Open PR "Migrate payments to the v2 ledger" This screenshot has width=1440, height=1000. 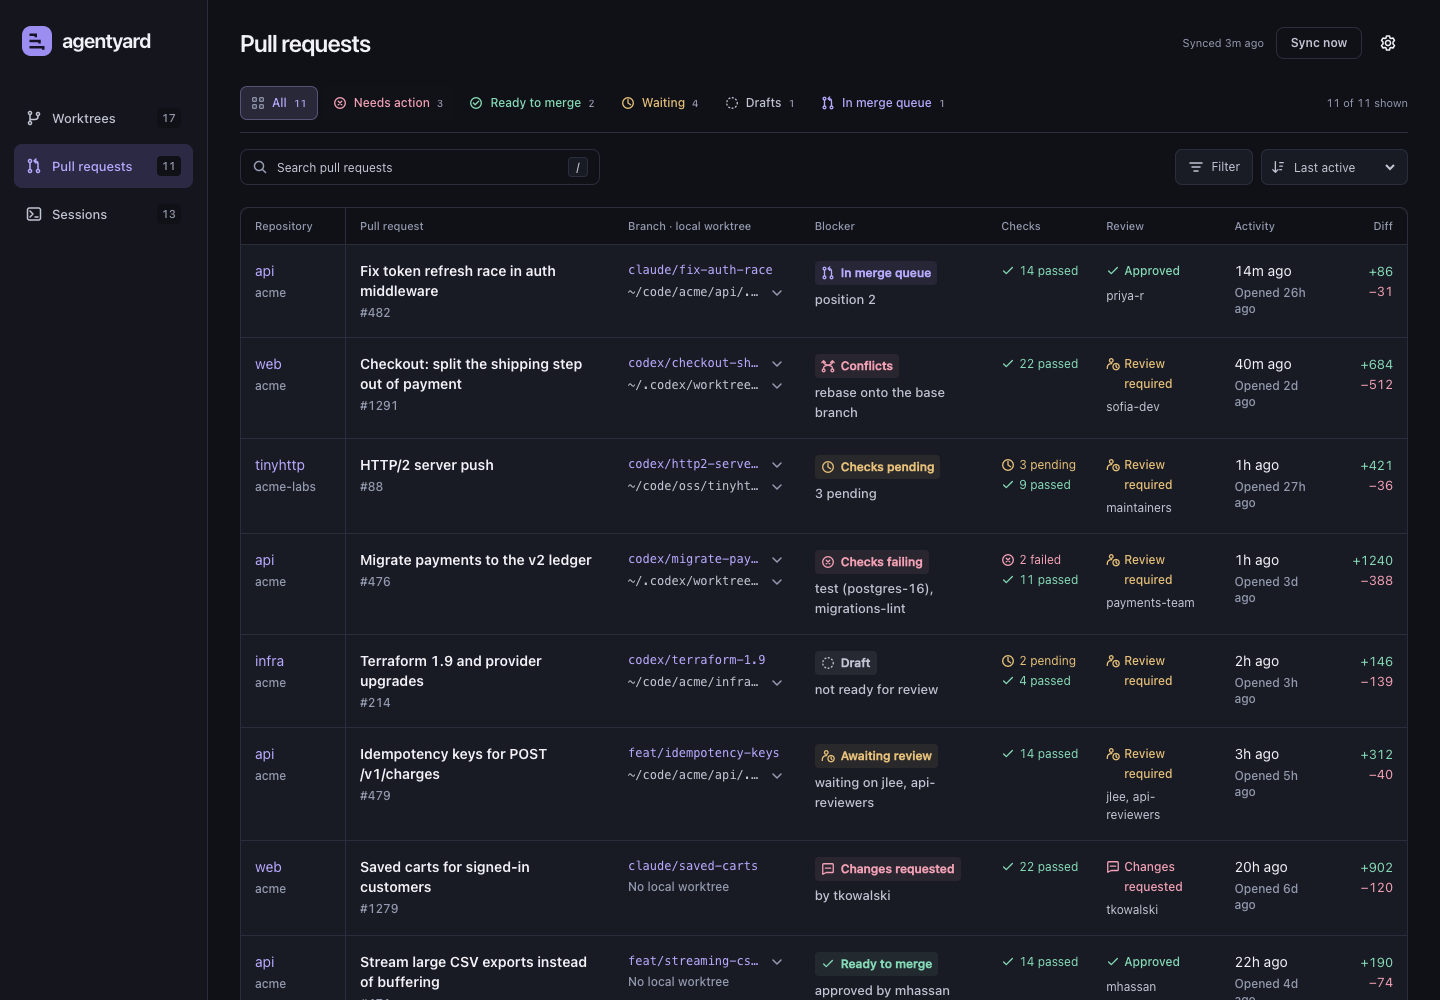[476, 560]
